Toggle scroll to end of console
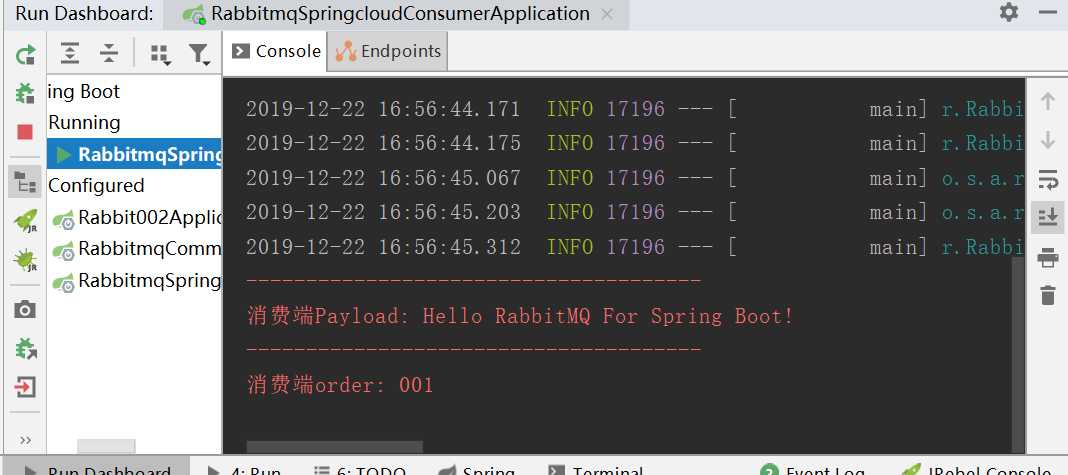Screen dimensions: 1068x475 1048,217
